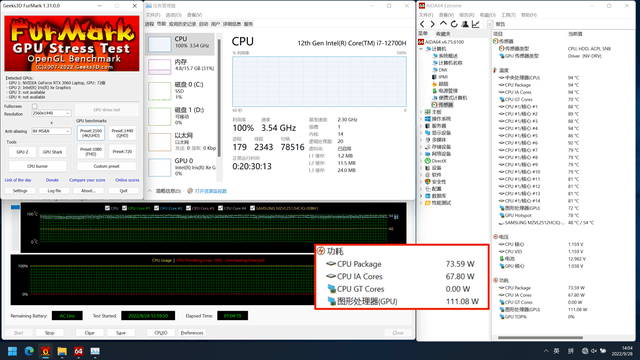Image resolution: width=640 pixels, height=360 pixels.
Task: Toggle CPU Core #3 graph checkbox
Action: pyautogui.click(x=189, y=208)
